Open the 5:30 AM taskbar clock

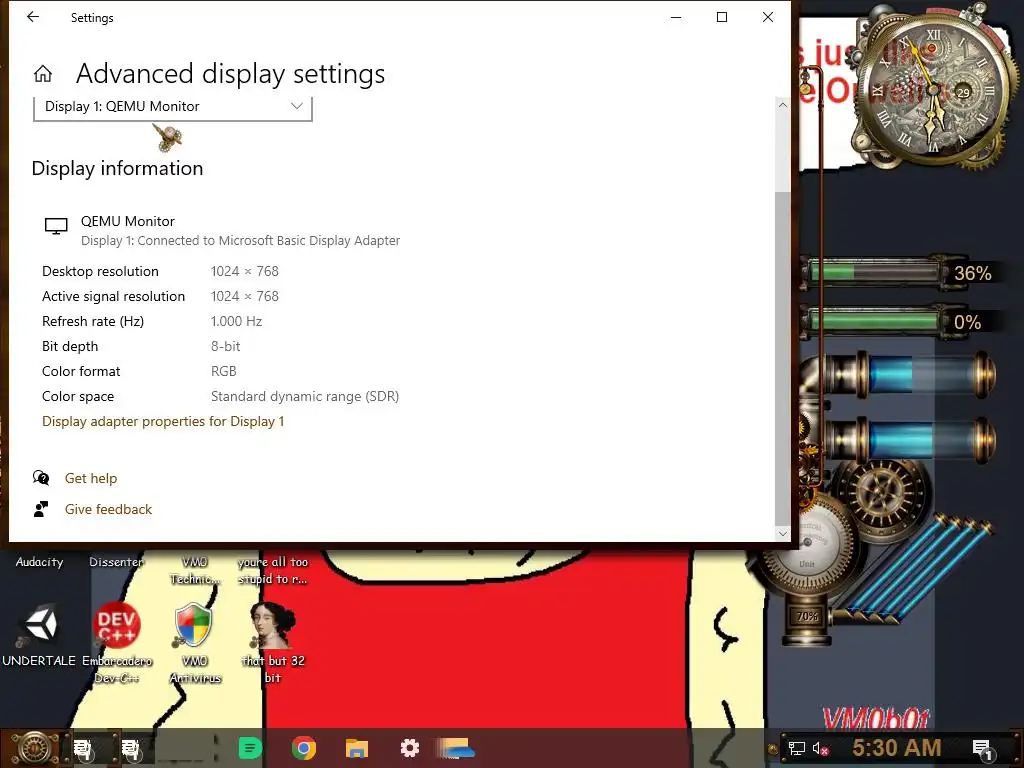pyautogui.click(x=897, y=747)
